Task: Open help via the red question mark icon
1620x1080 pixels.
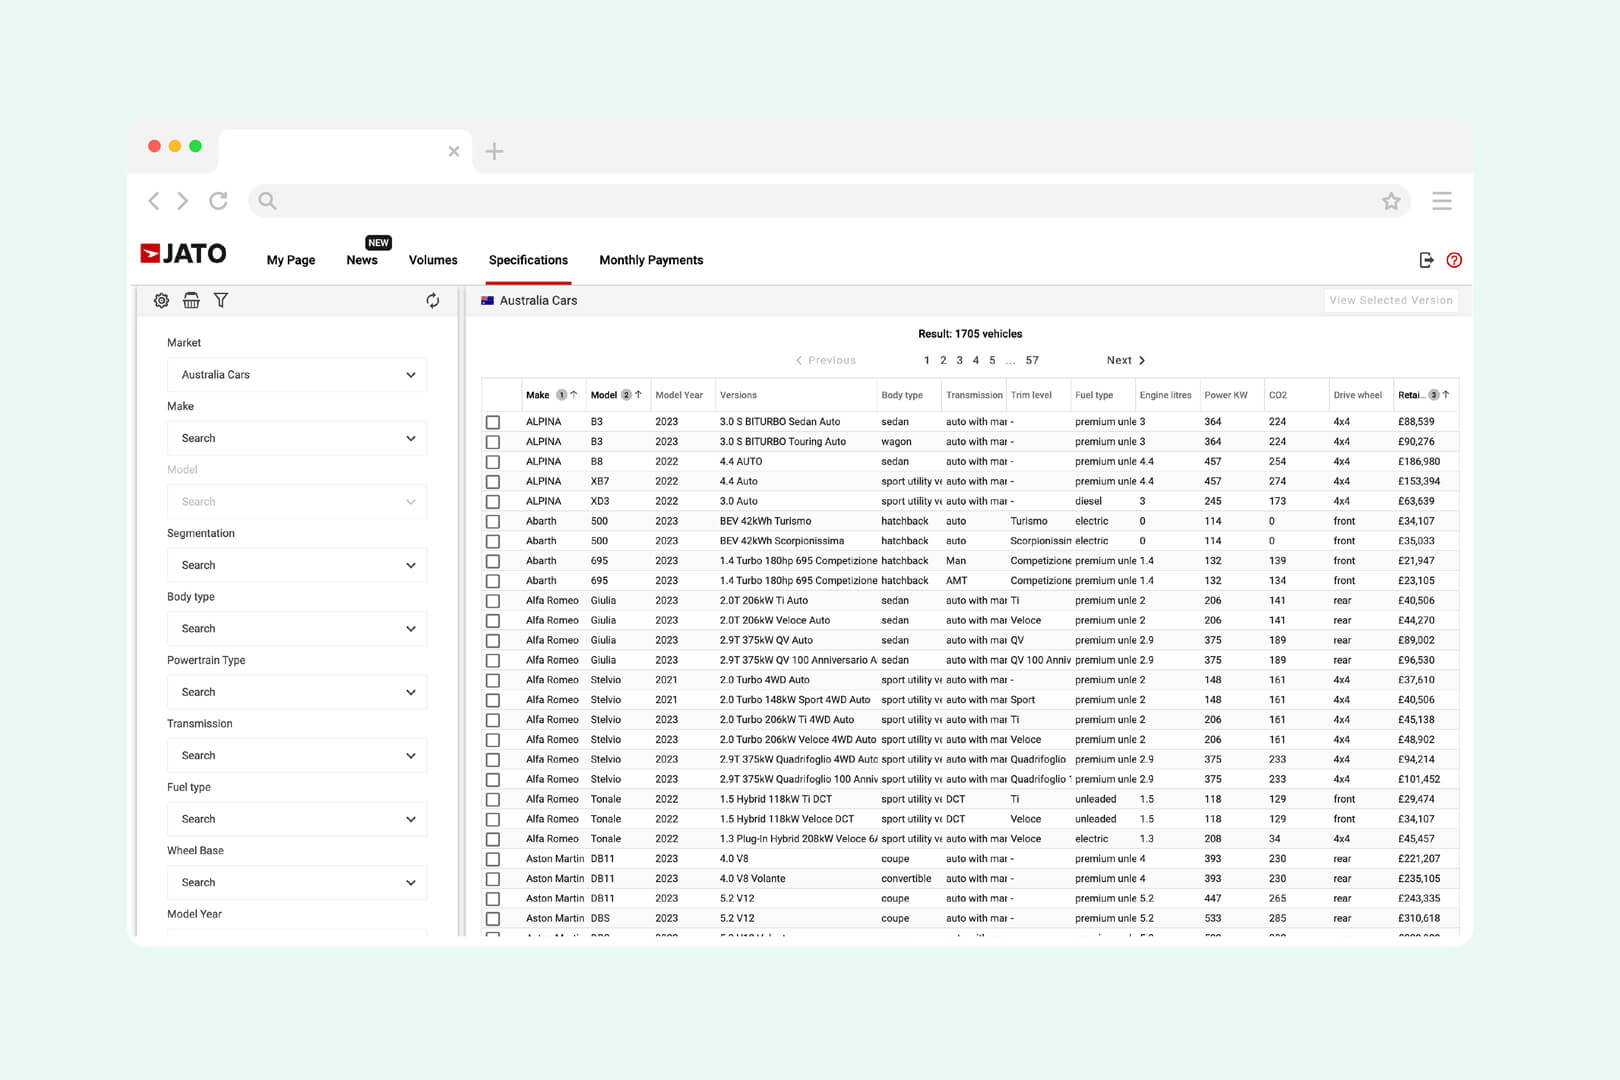Action: click(x=1454, y=260)
